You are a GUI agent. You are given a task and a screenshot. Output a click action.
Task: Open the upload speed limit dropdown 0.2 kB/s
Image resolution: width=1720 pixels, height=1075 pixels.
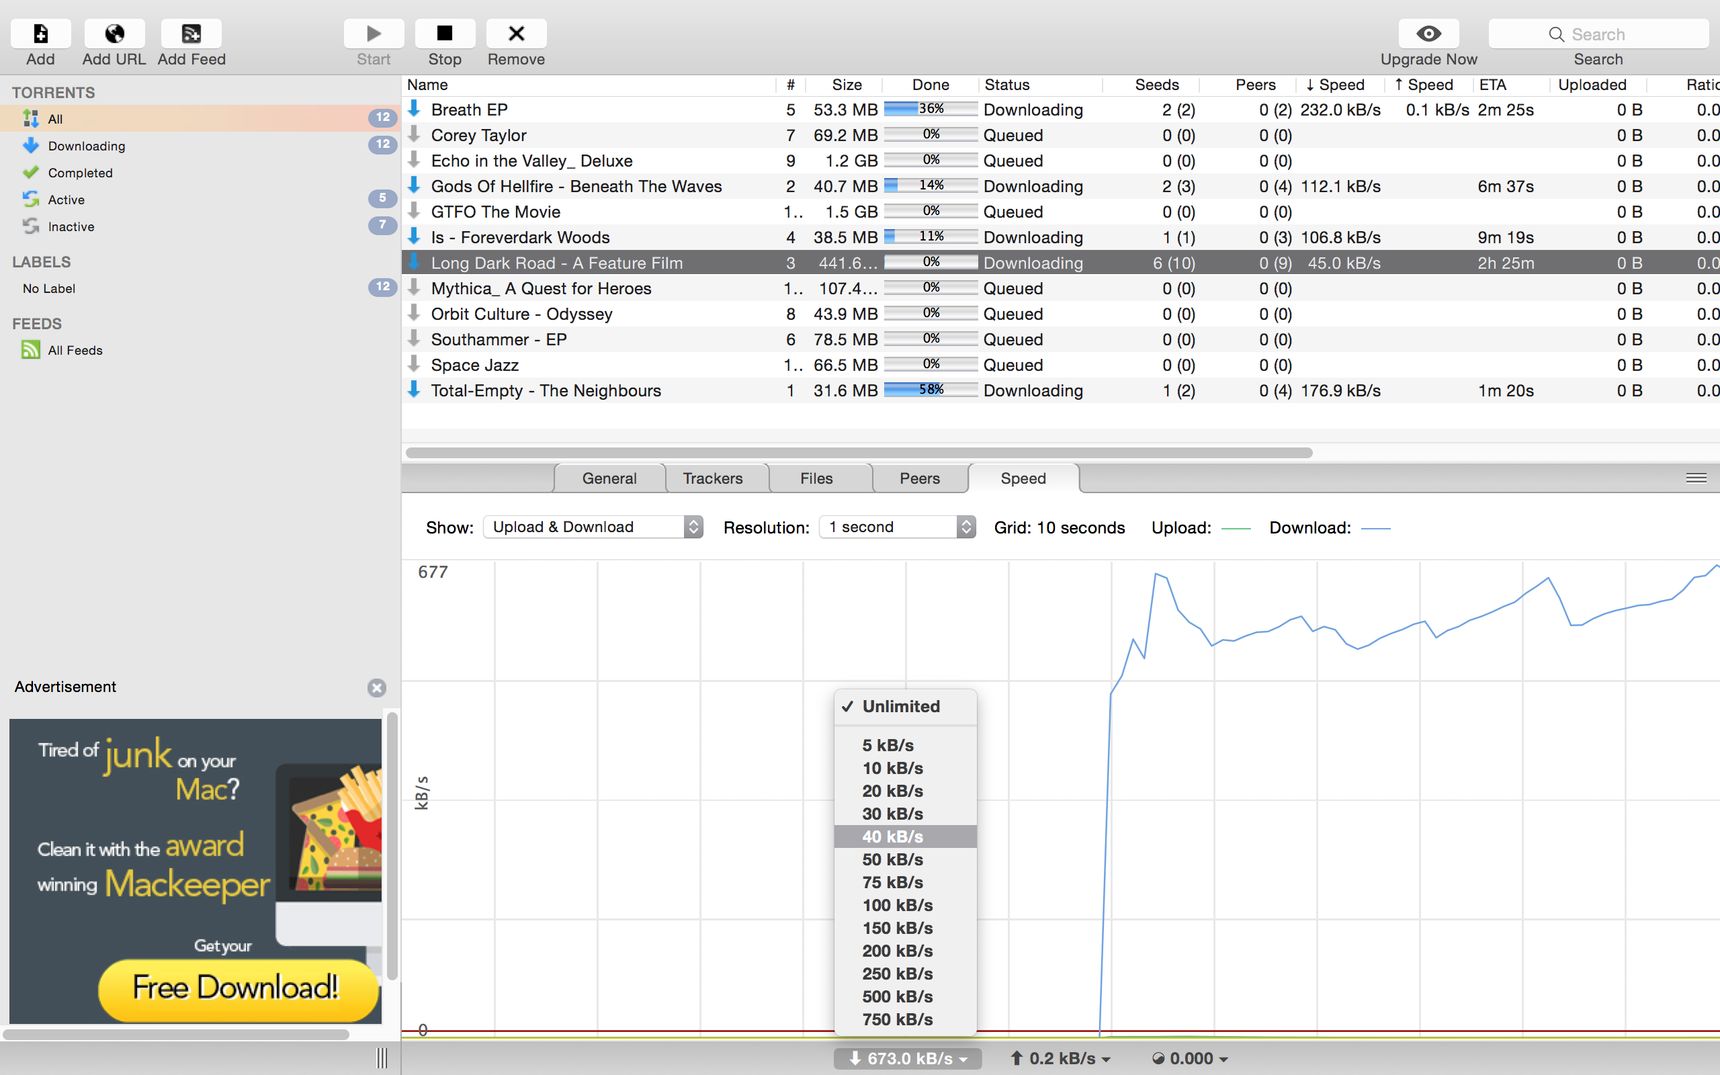click(x=1060, y=1058)
